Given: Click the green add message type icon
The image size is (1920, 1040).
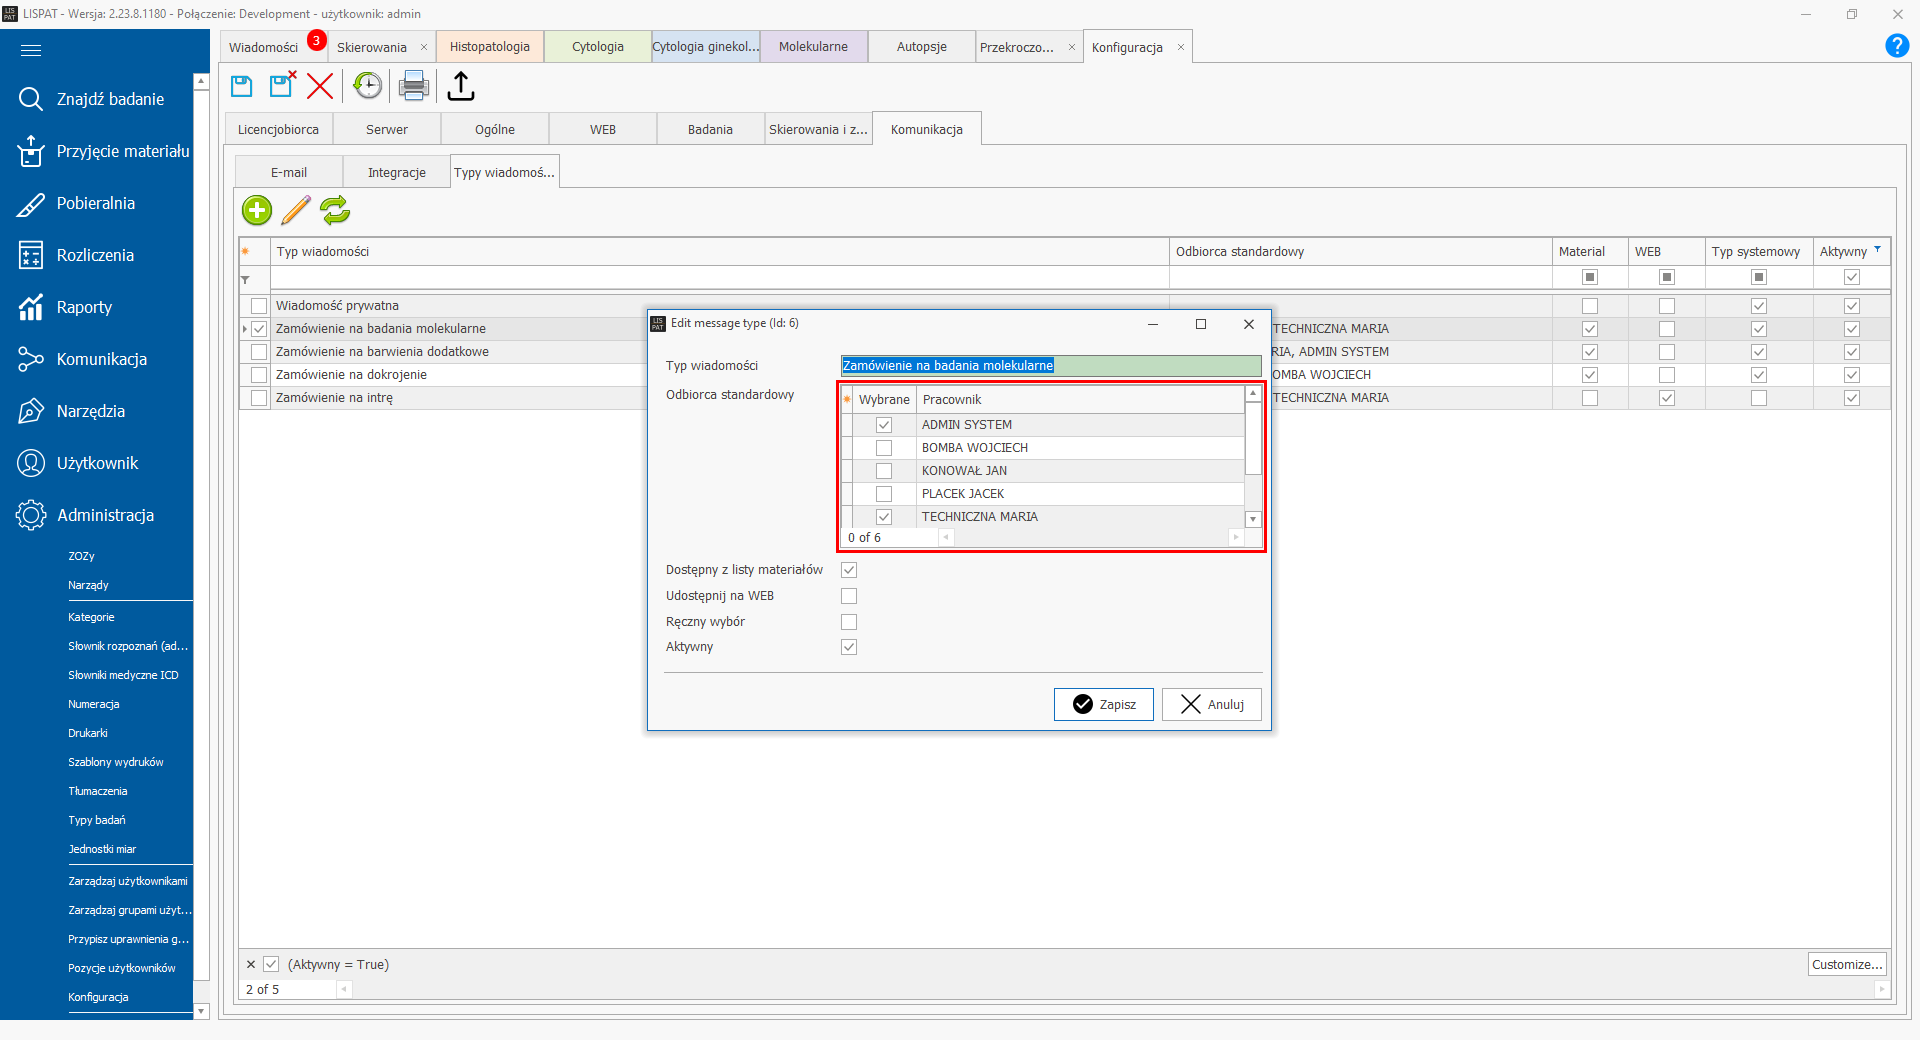Looking at the screenshot, I should pyautogui.click(x=257, y=210).
